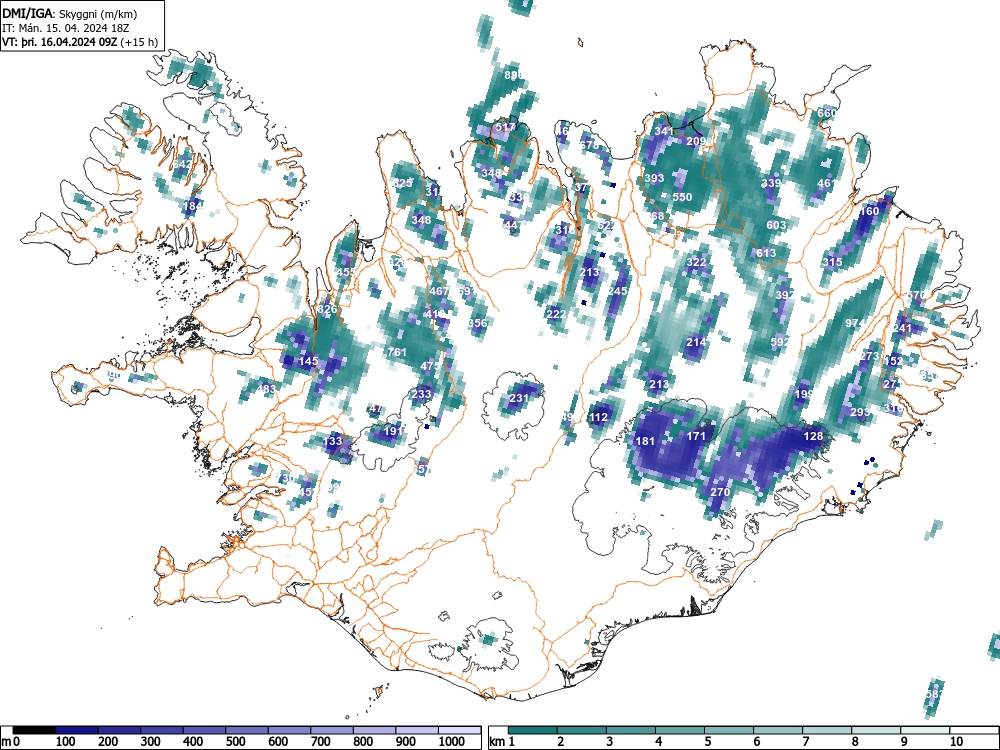Click the 550 visibility value on the map
The width and height of the screenshot is (1000, 750).
pyautogui.click(x=682, y=197)
